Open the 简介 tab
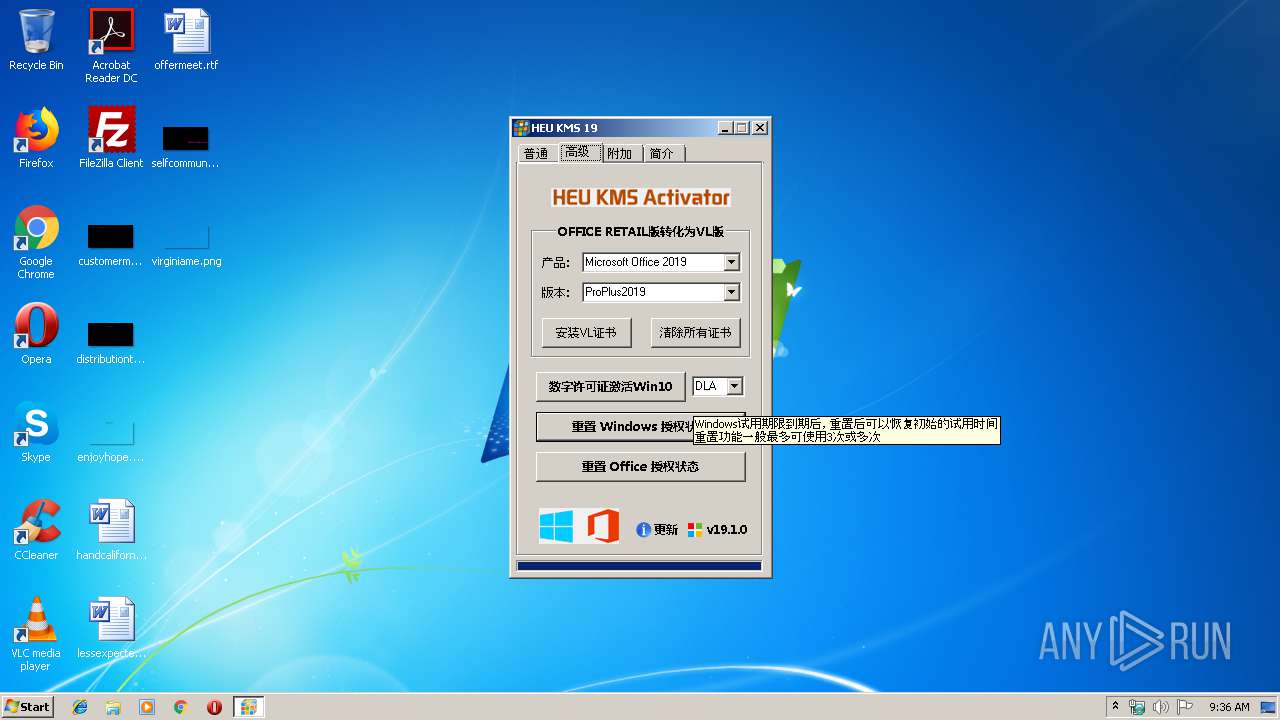 (662, 153)
